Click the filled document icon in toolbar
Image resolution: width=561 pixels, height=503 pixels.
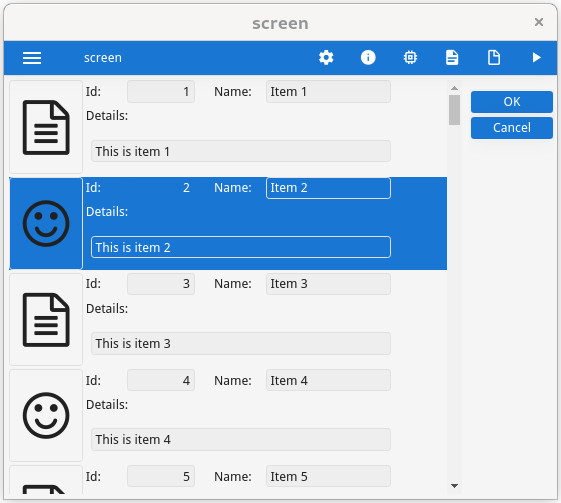point(452,58)
